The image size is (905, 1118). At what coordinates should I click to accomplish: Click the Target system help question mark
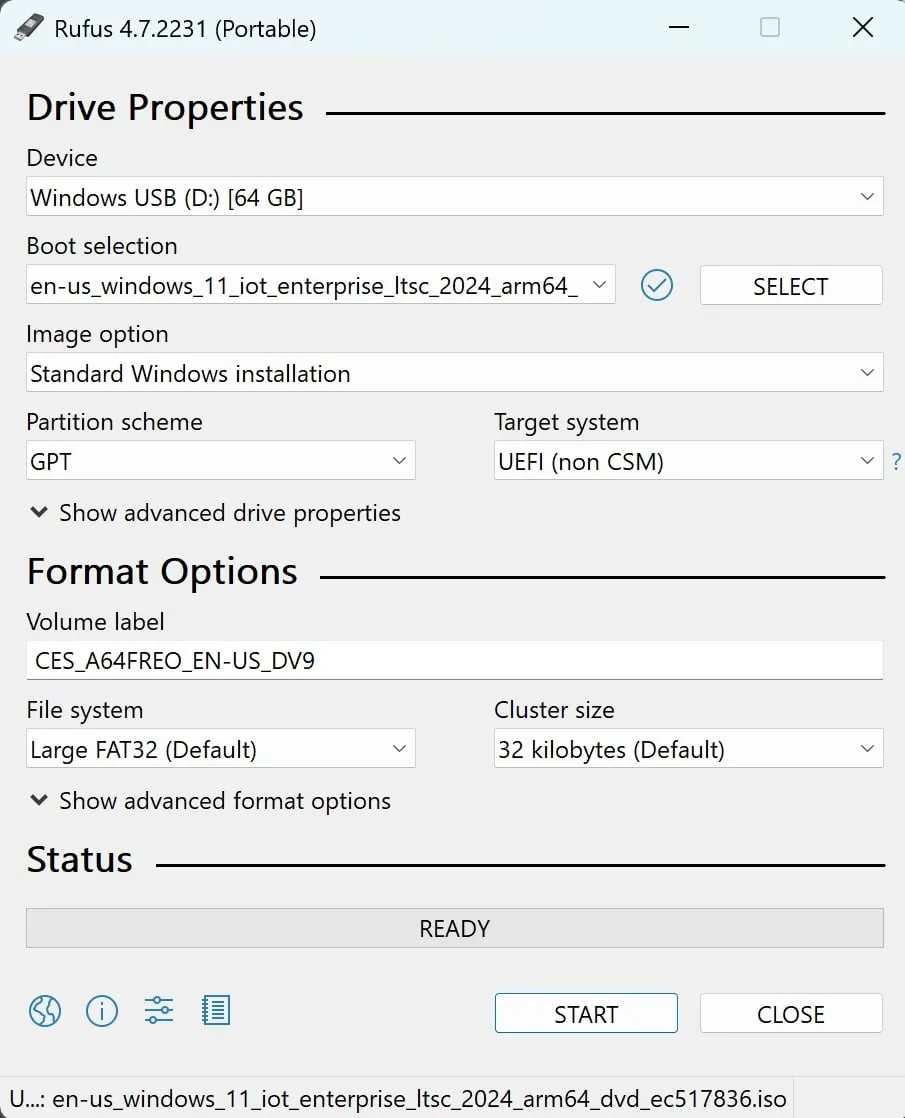(896, 462)
